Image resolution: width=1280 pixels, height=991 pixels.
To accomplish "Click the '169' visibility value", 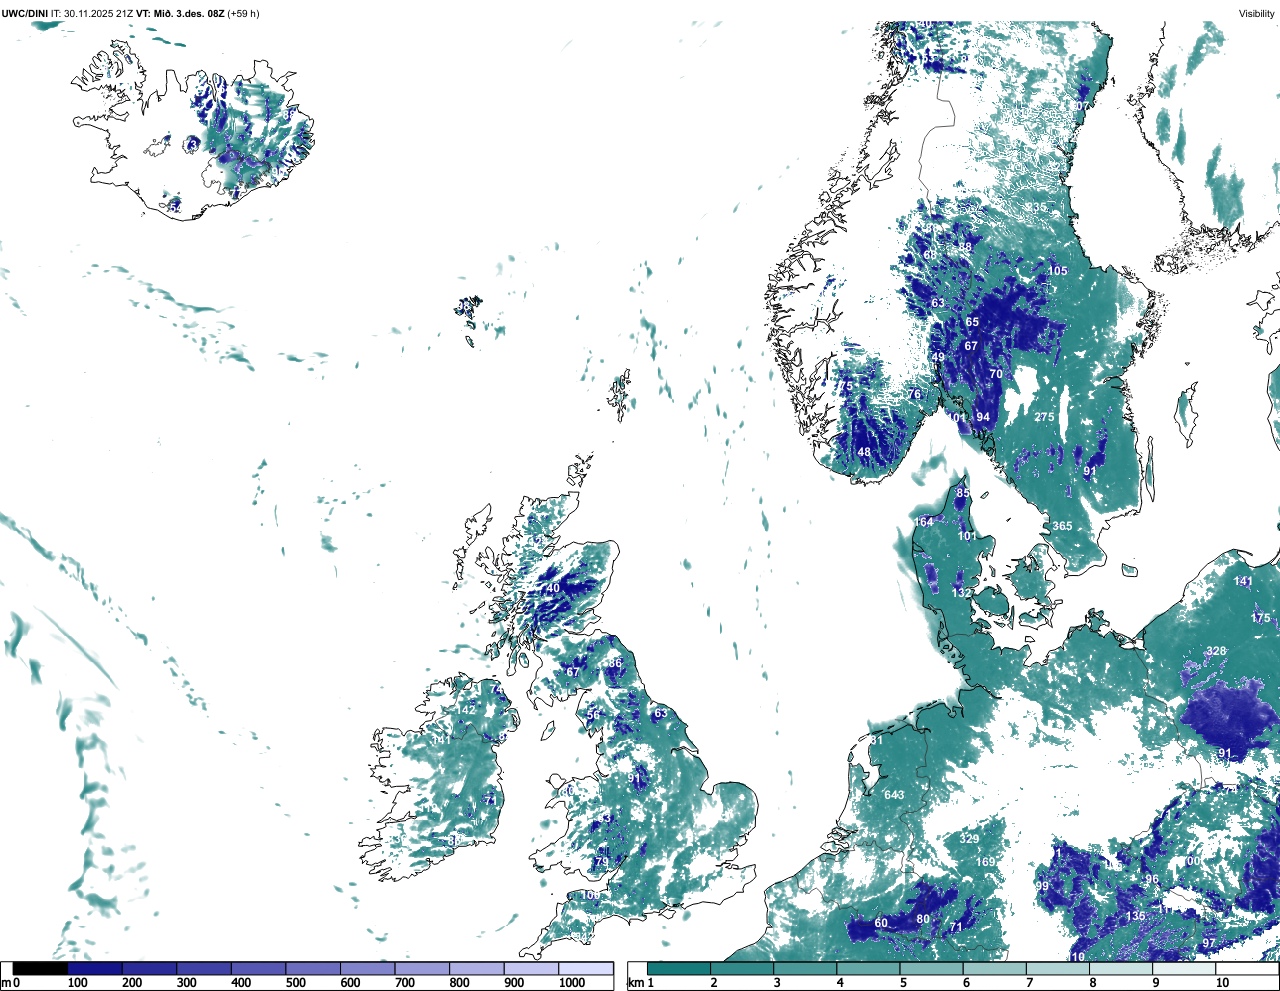I will click(986, 862).
